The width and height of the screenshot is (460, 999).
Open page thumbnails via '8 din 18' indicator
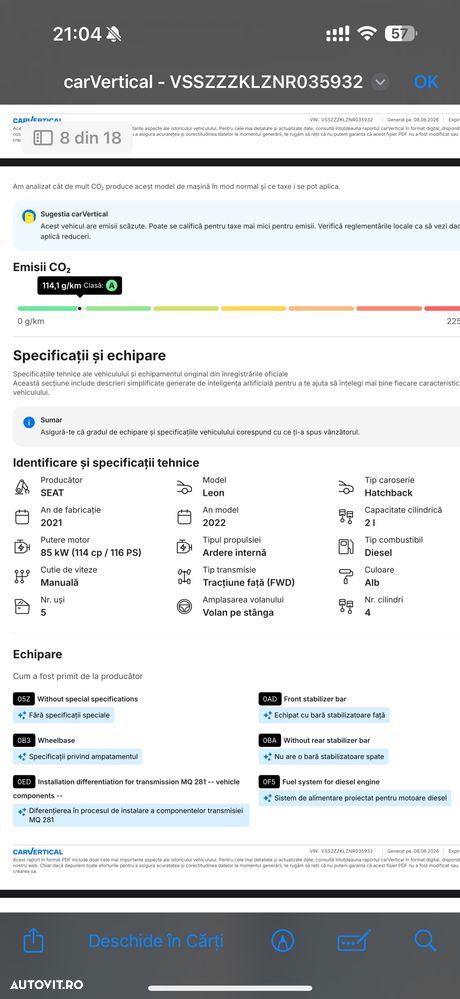[77, 138]
